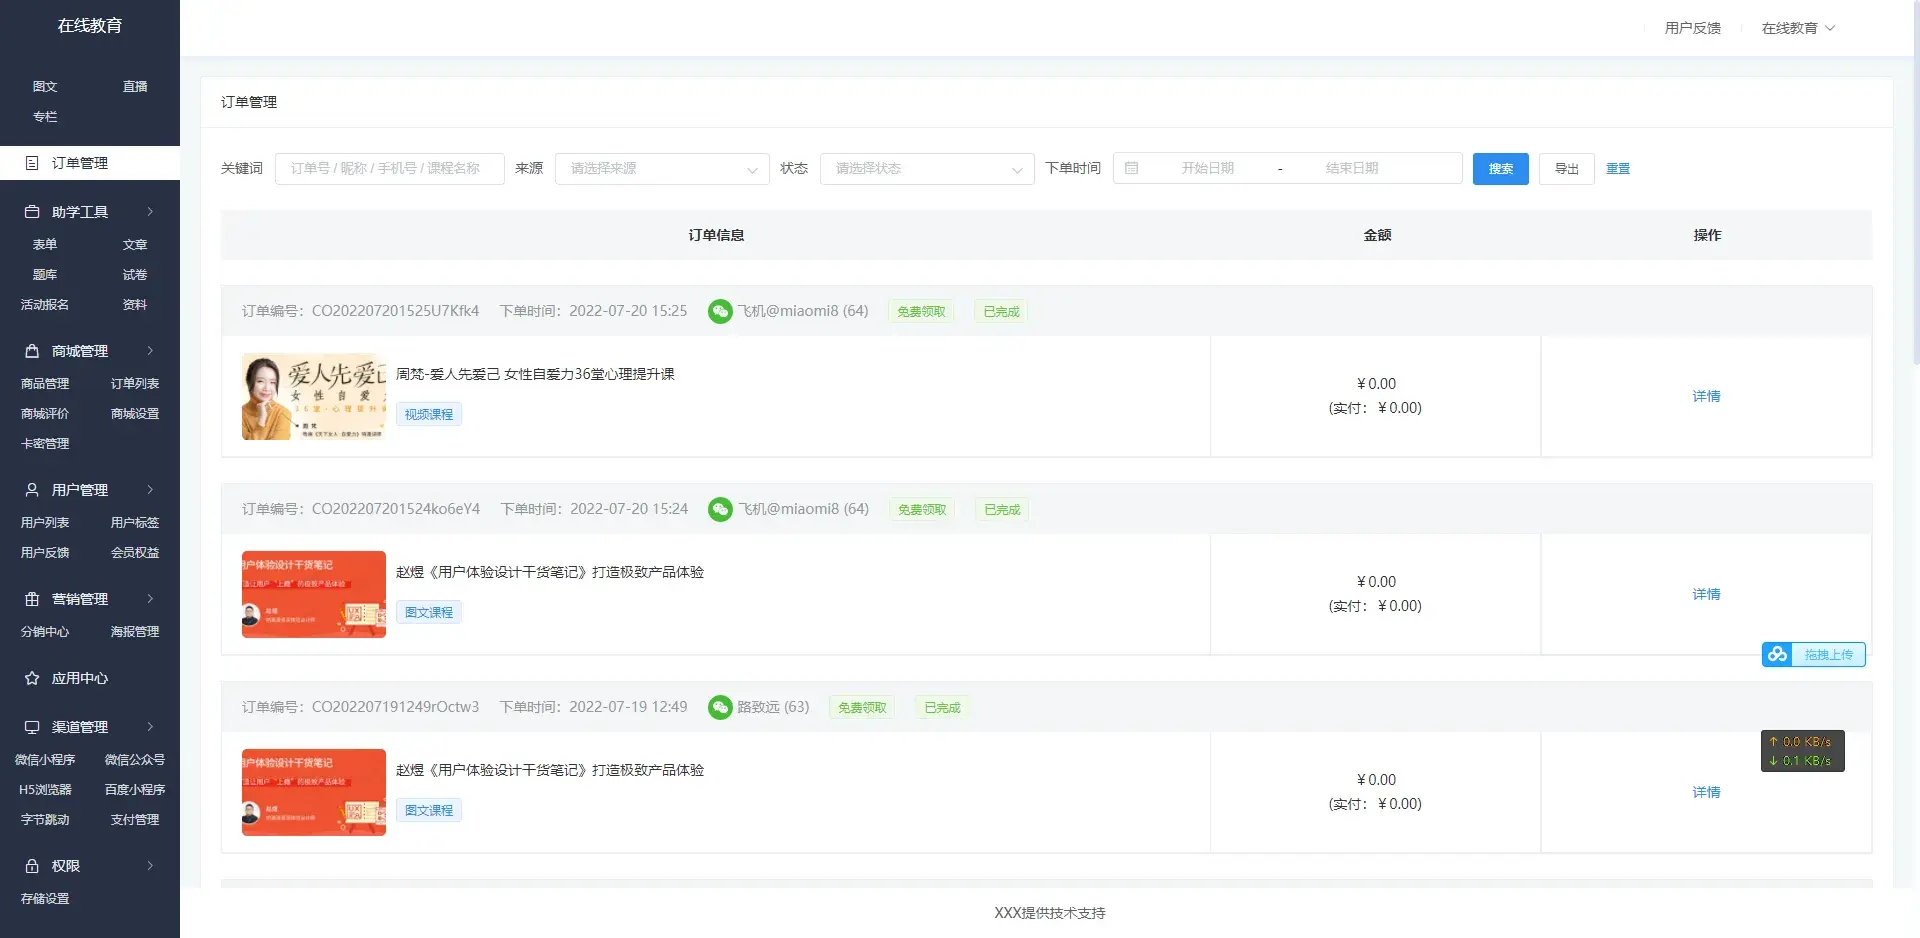Click the 重置 reset link

(x=1618, y=168)
